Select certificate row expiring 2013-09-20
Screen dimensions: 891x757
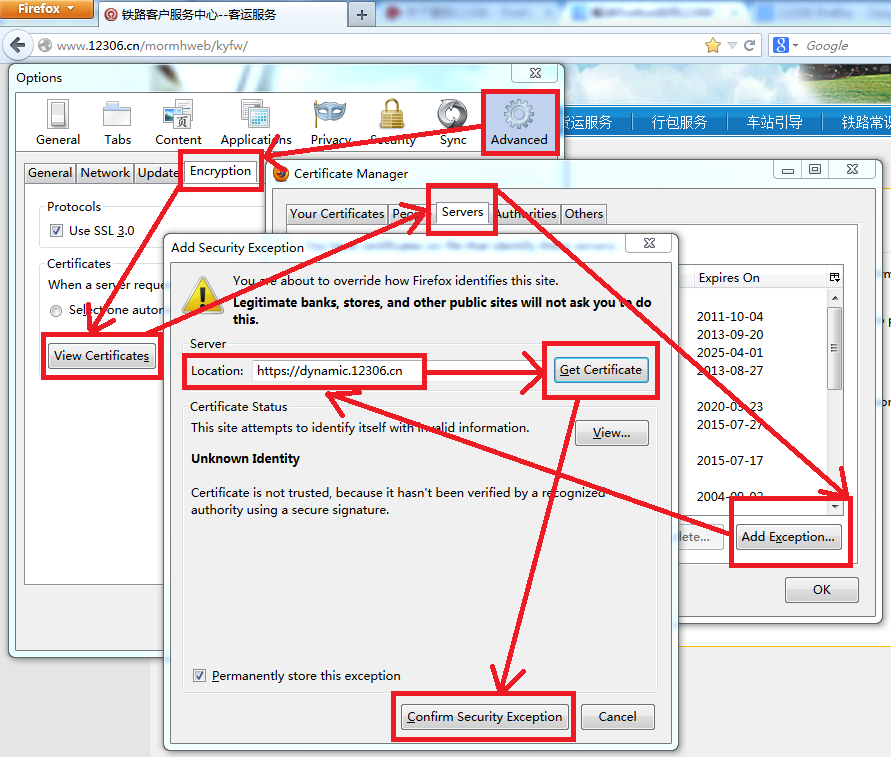730,335
